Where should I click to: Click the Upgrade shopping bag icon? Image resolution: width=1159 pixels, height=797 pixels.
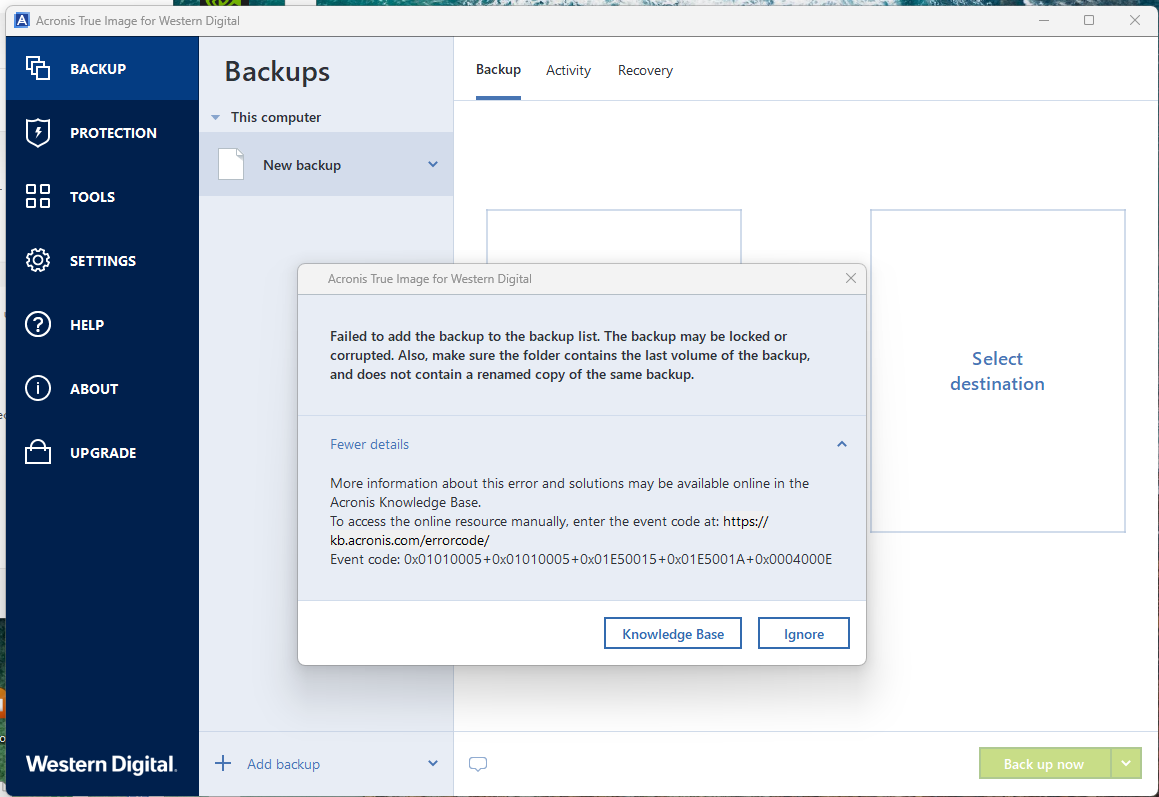(x=38, y=452)
